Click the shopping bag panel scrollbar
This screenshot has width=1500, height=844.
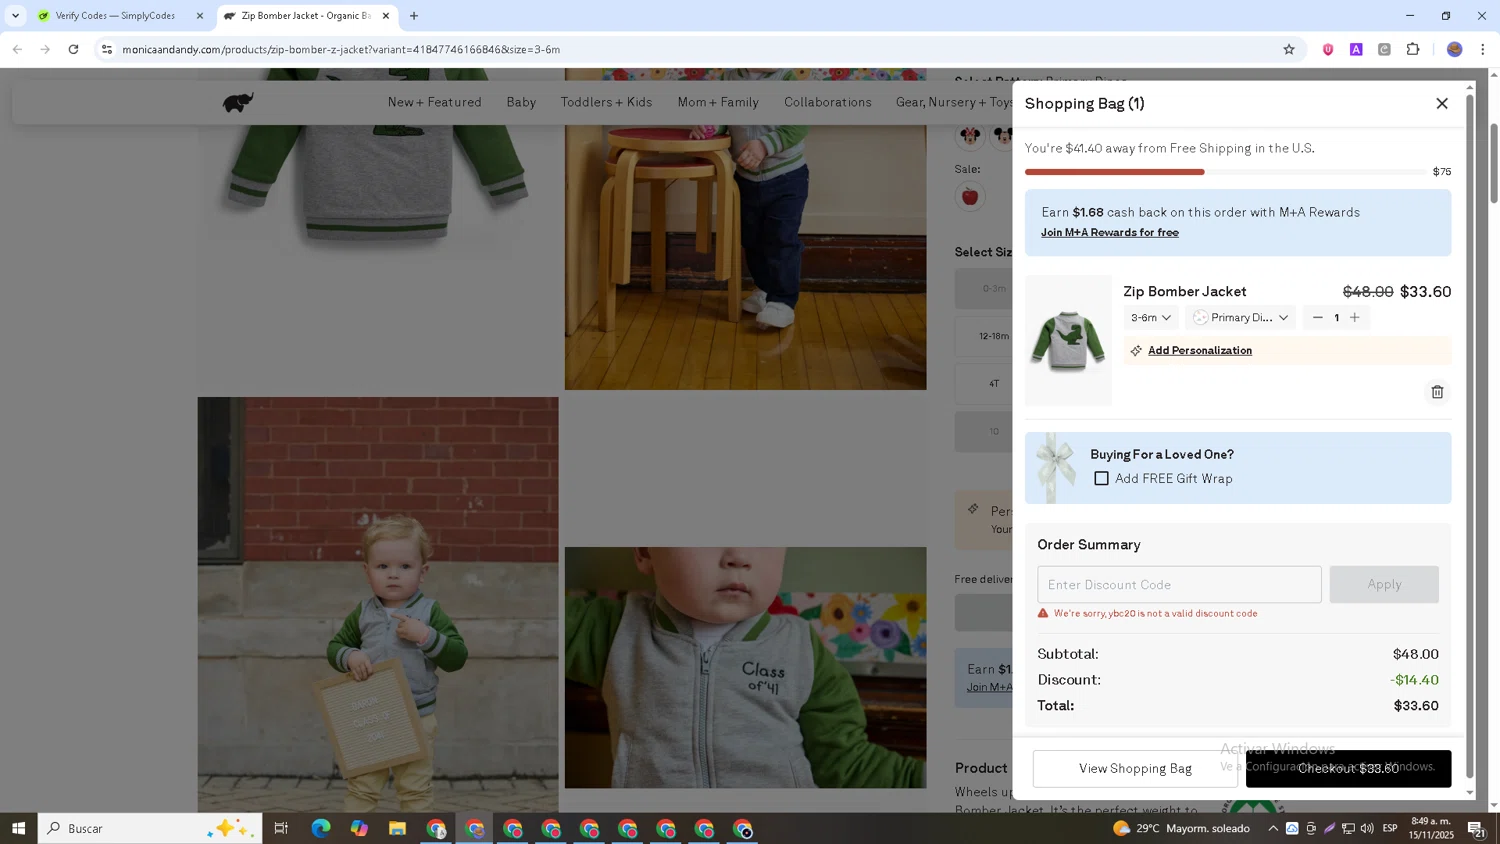tap(1469, 437)
